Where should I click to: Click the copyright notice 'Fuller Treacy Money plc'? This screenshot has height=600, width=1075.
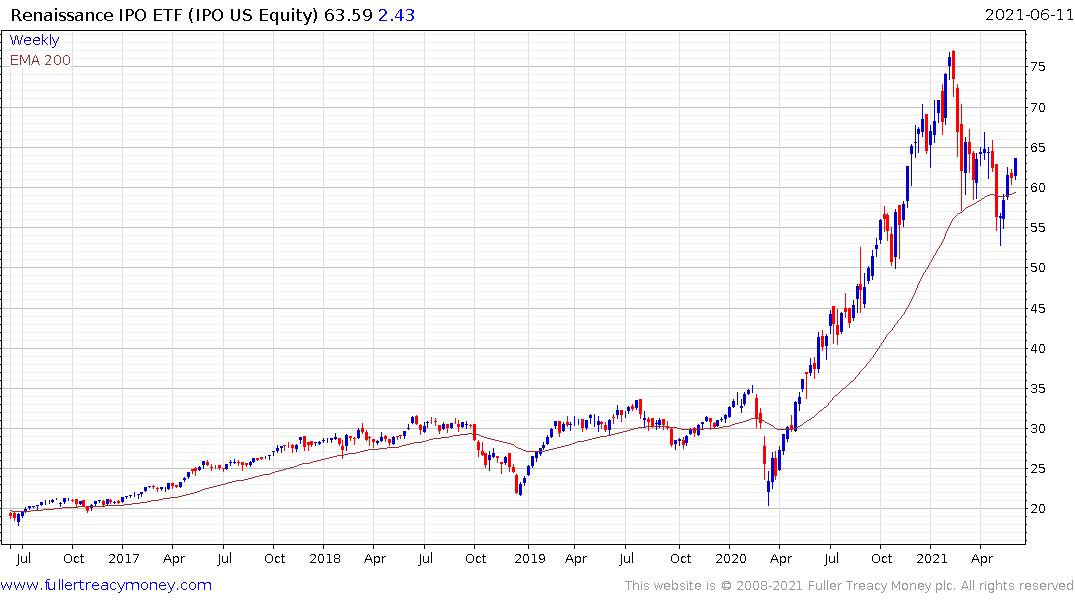(882, 586)
